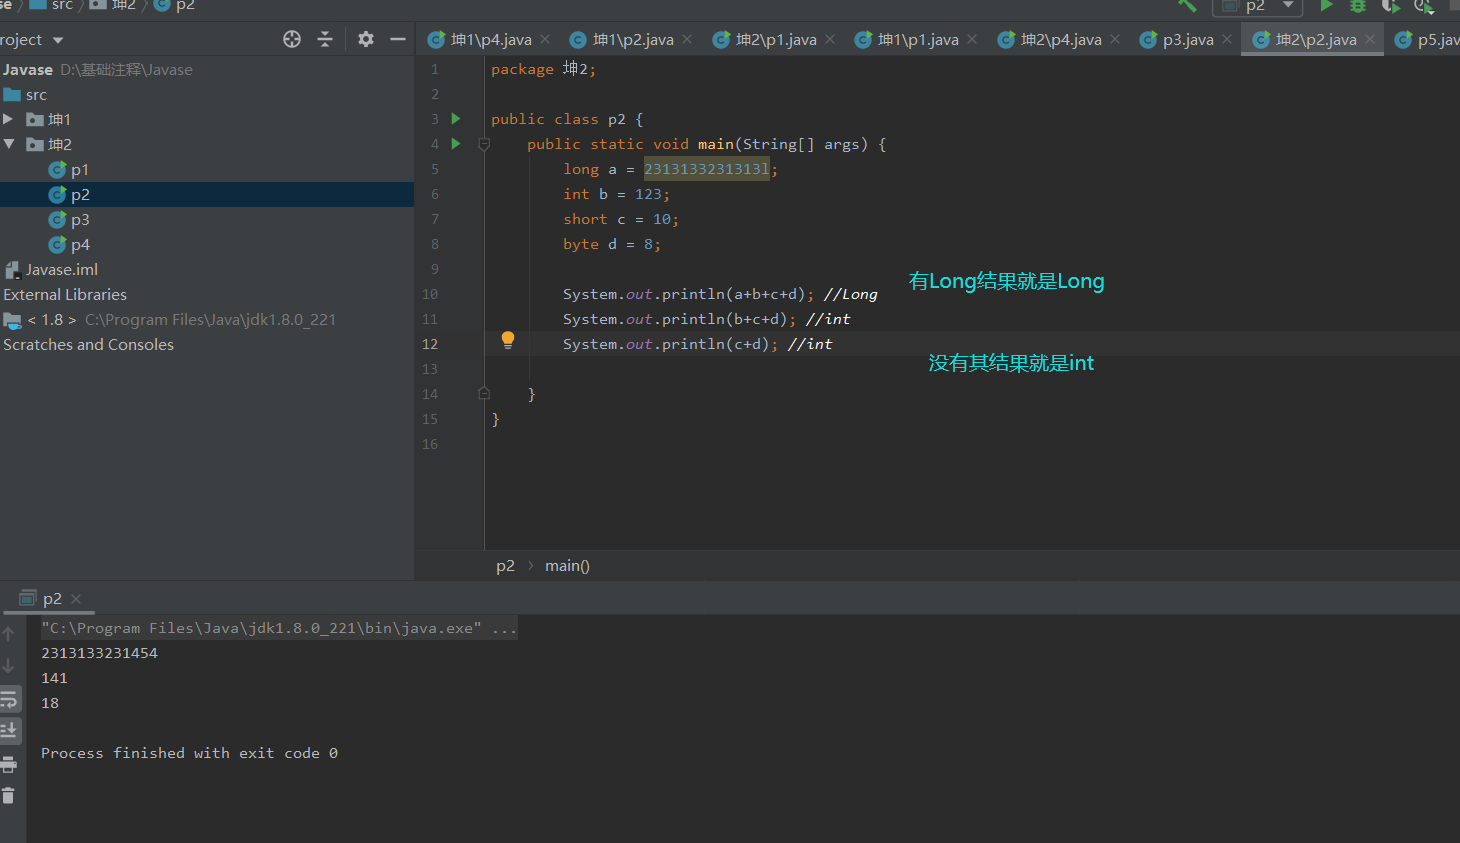Open the p2 run configuration dropdown
Image resolution: width=1460 pixels, height=843 pixels.
point(1258,6)
